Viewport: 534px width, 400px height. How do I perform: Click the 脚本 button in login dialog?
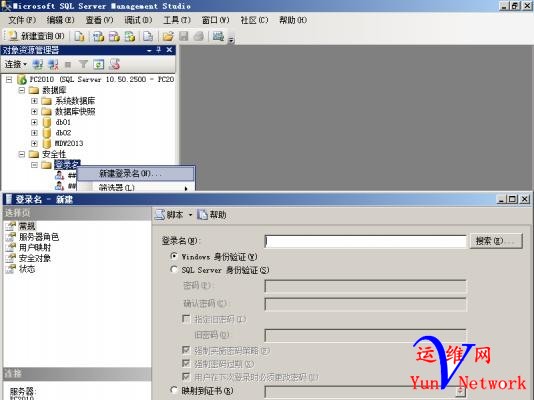169,215
